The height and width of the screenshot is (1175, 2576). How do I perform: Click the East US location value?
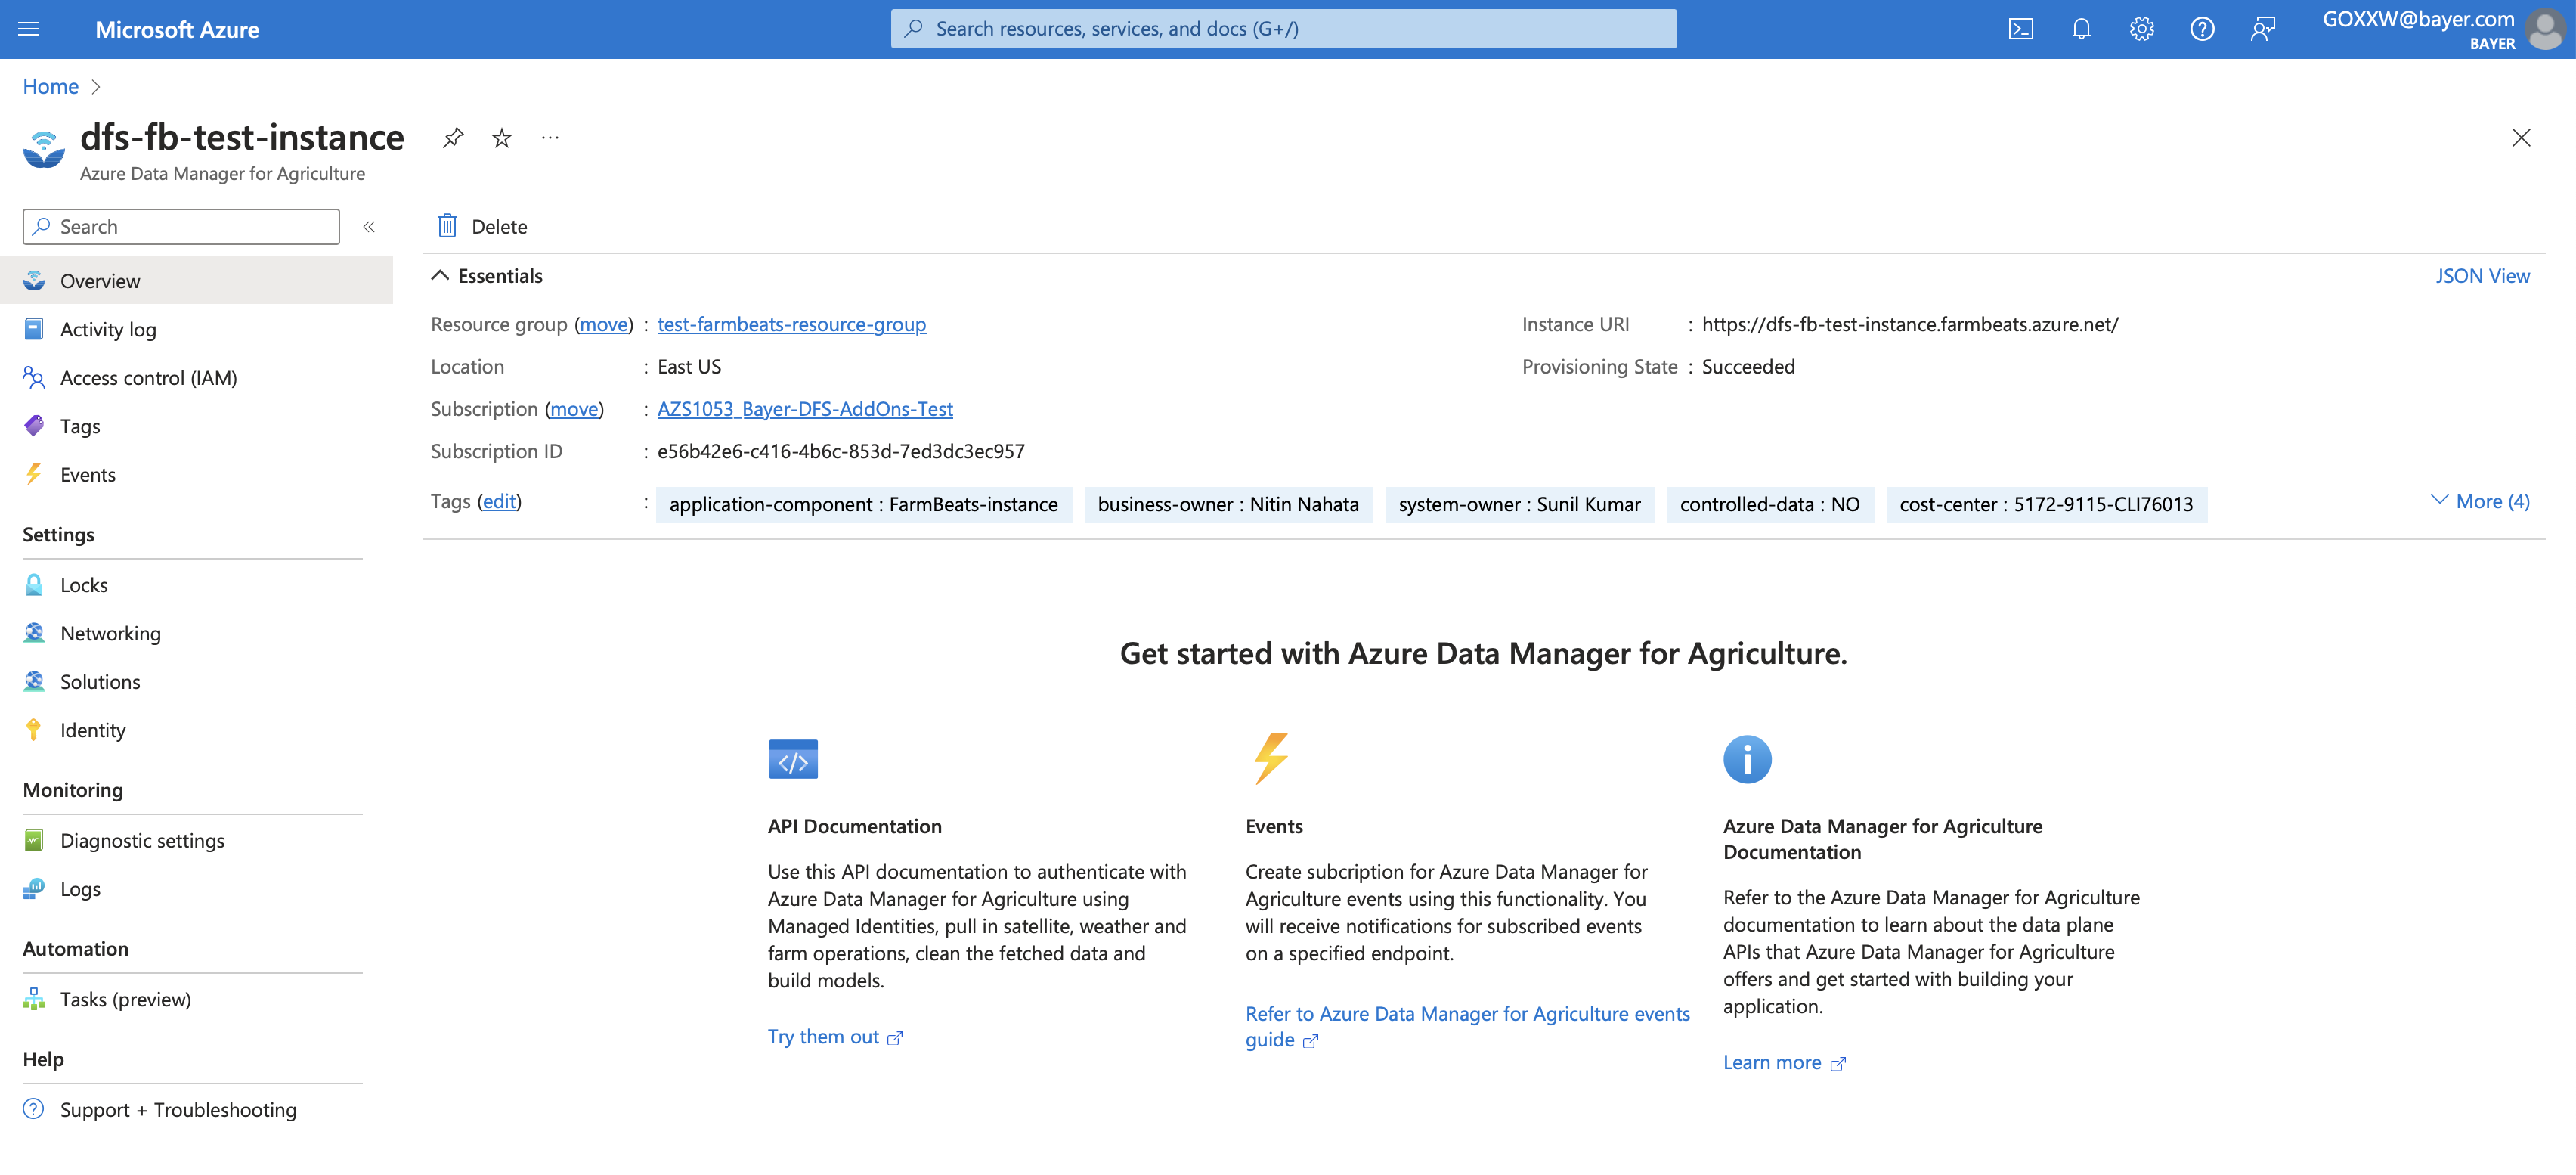coord(689,366)
